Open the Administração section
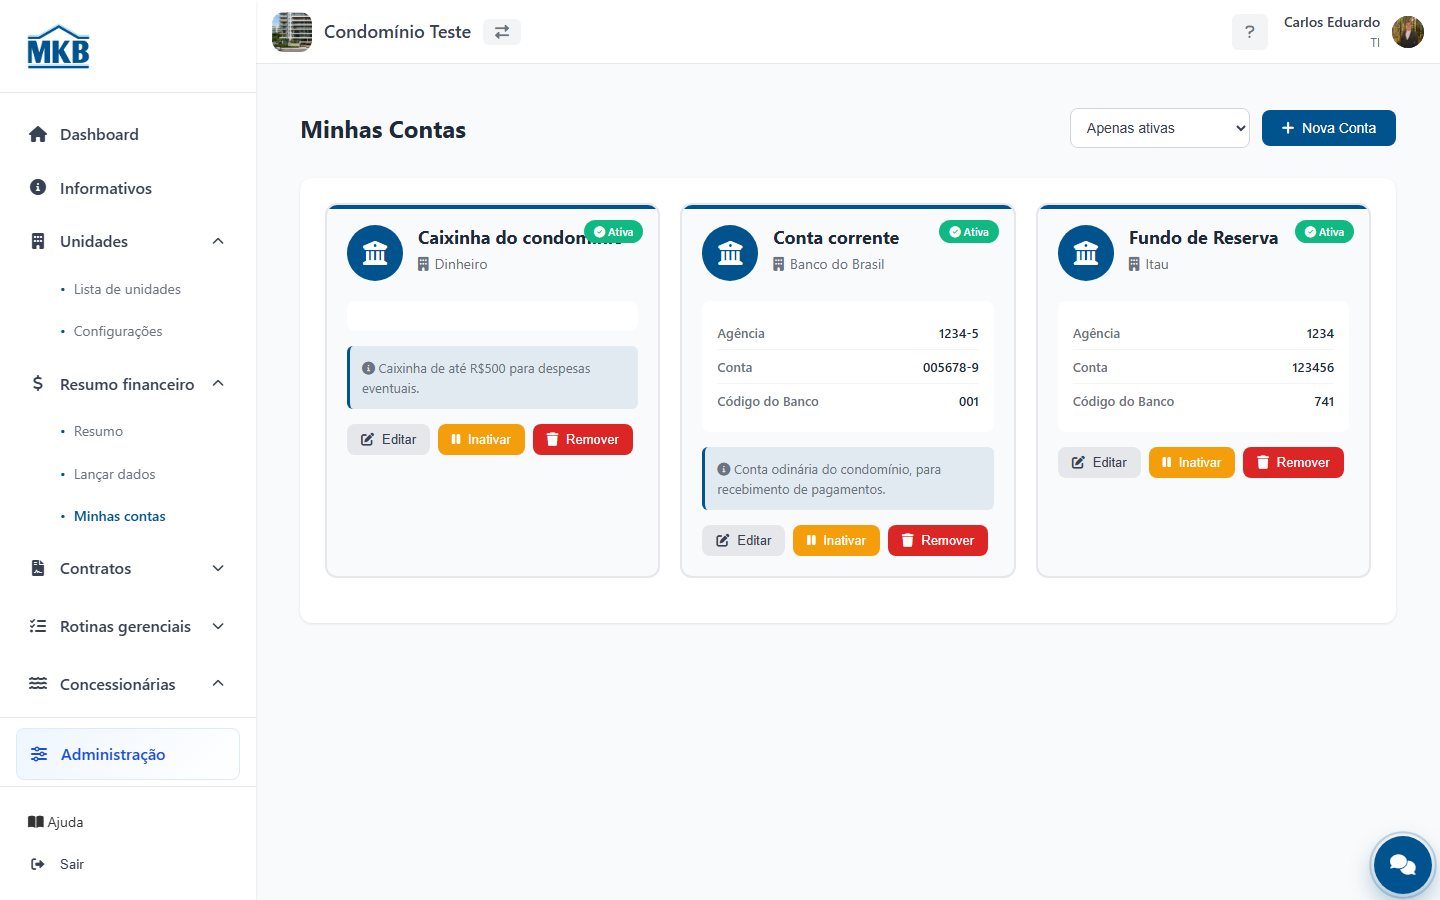 [128, 754]
